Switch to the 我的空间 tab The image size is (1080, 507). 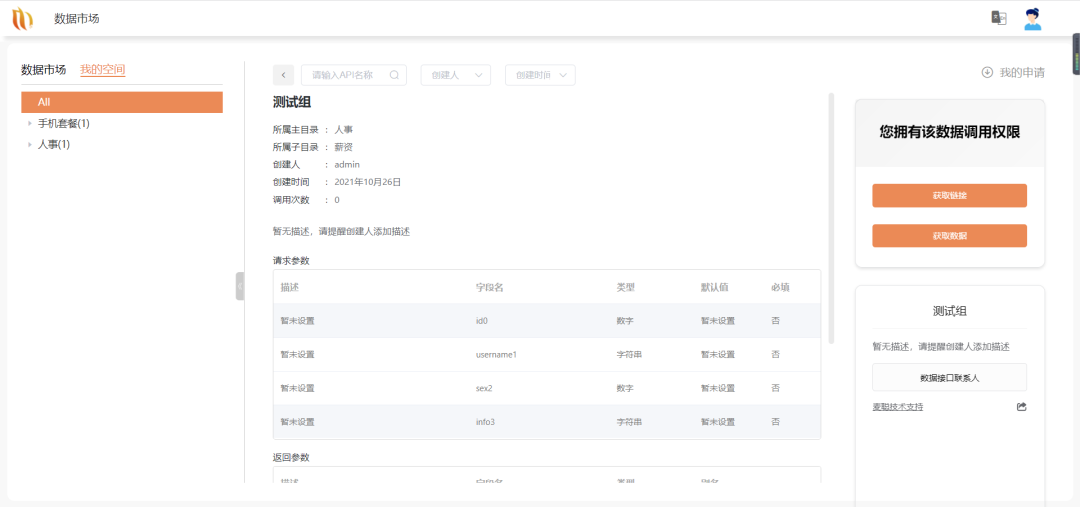[x=103, y=70]
